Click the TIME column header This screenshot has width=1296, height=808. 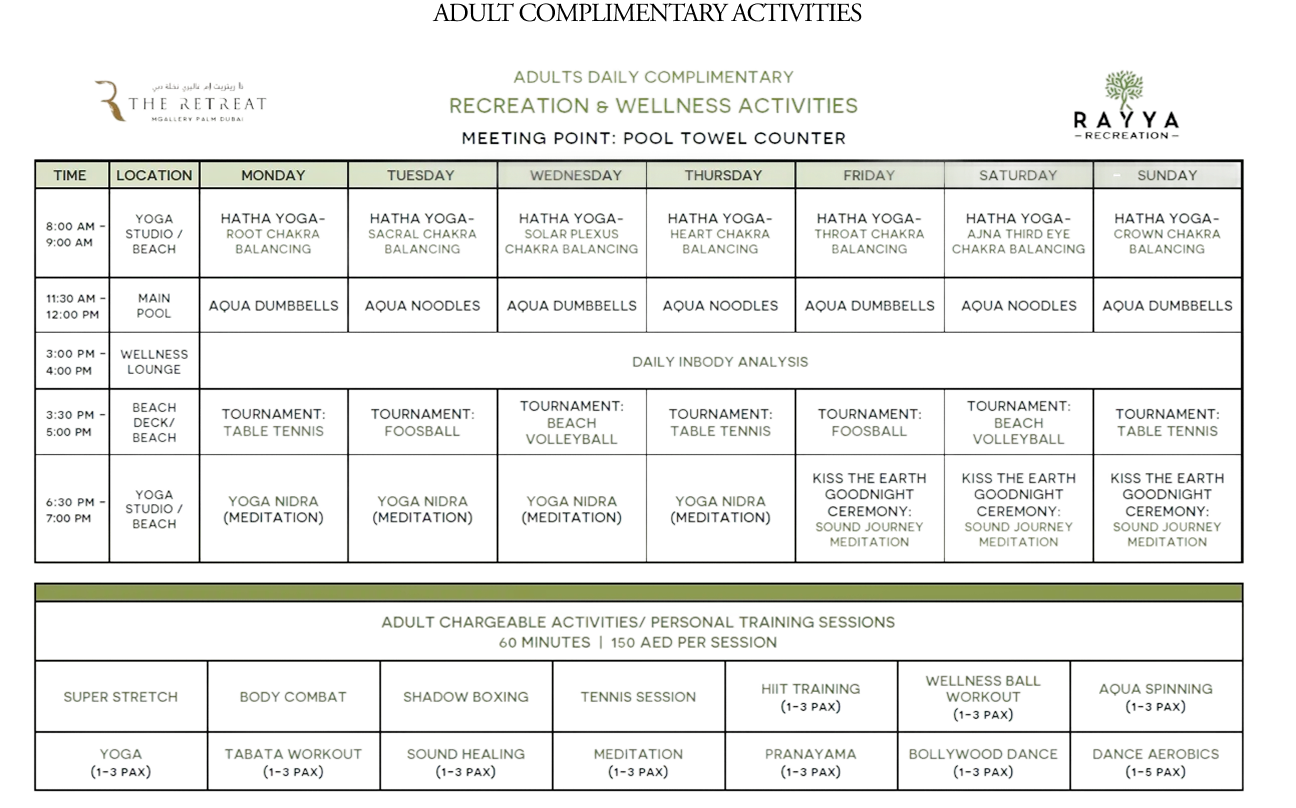pos(70,174)
